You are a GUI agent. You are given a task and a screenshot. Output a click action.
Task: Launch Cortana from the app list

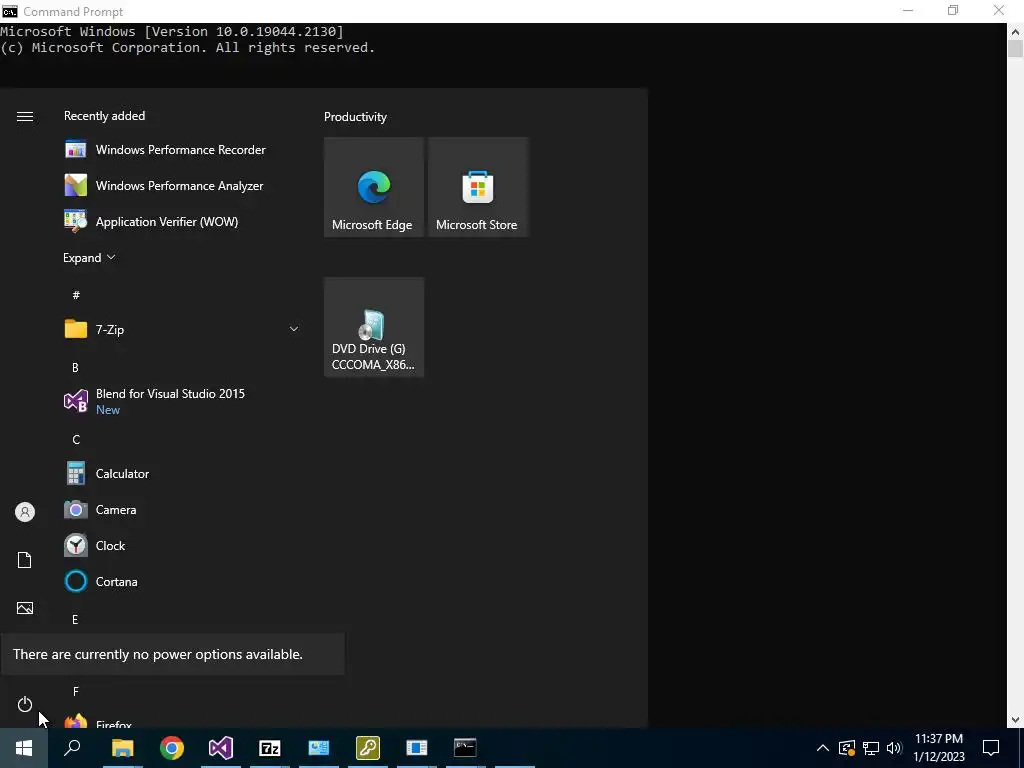[181, 581]
